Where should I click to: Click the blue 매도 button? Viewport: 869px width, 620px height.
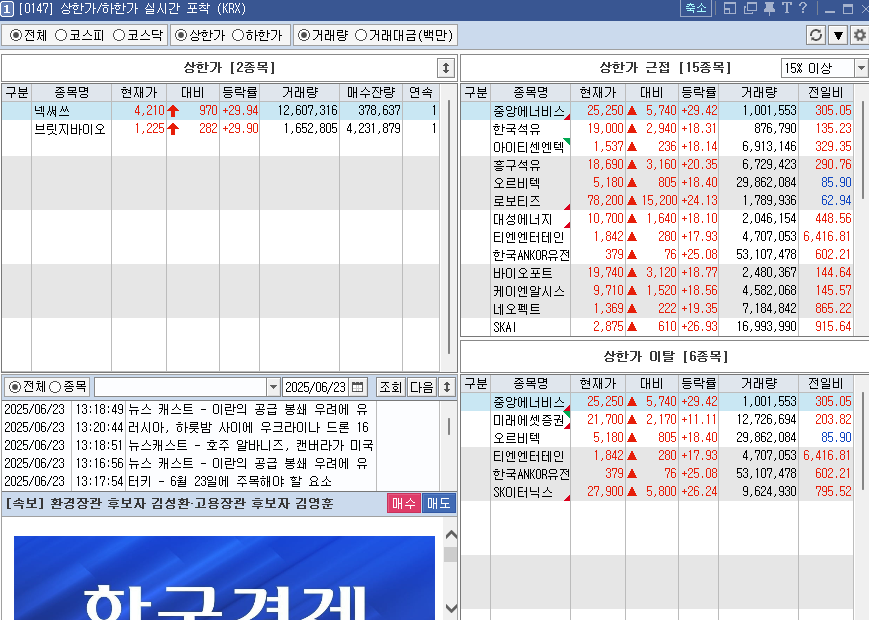coord(438,503)
